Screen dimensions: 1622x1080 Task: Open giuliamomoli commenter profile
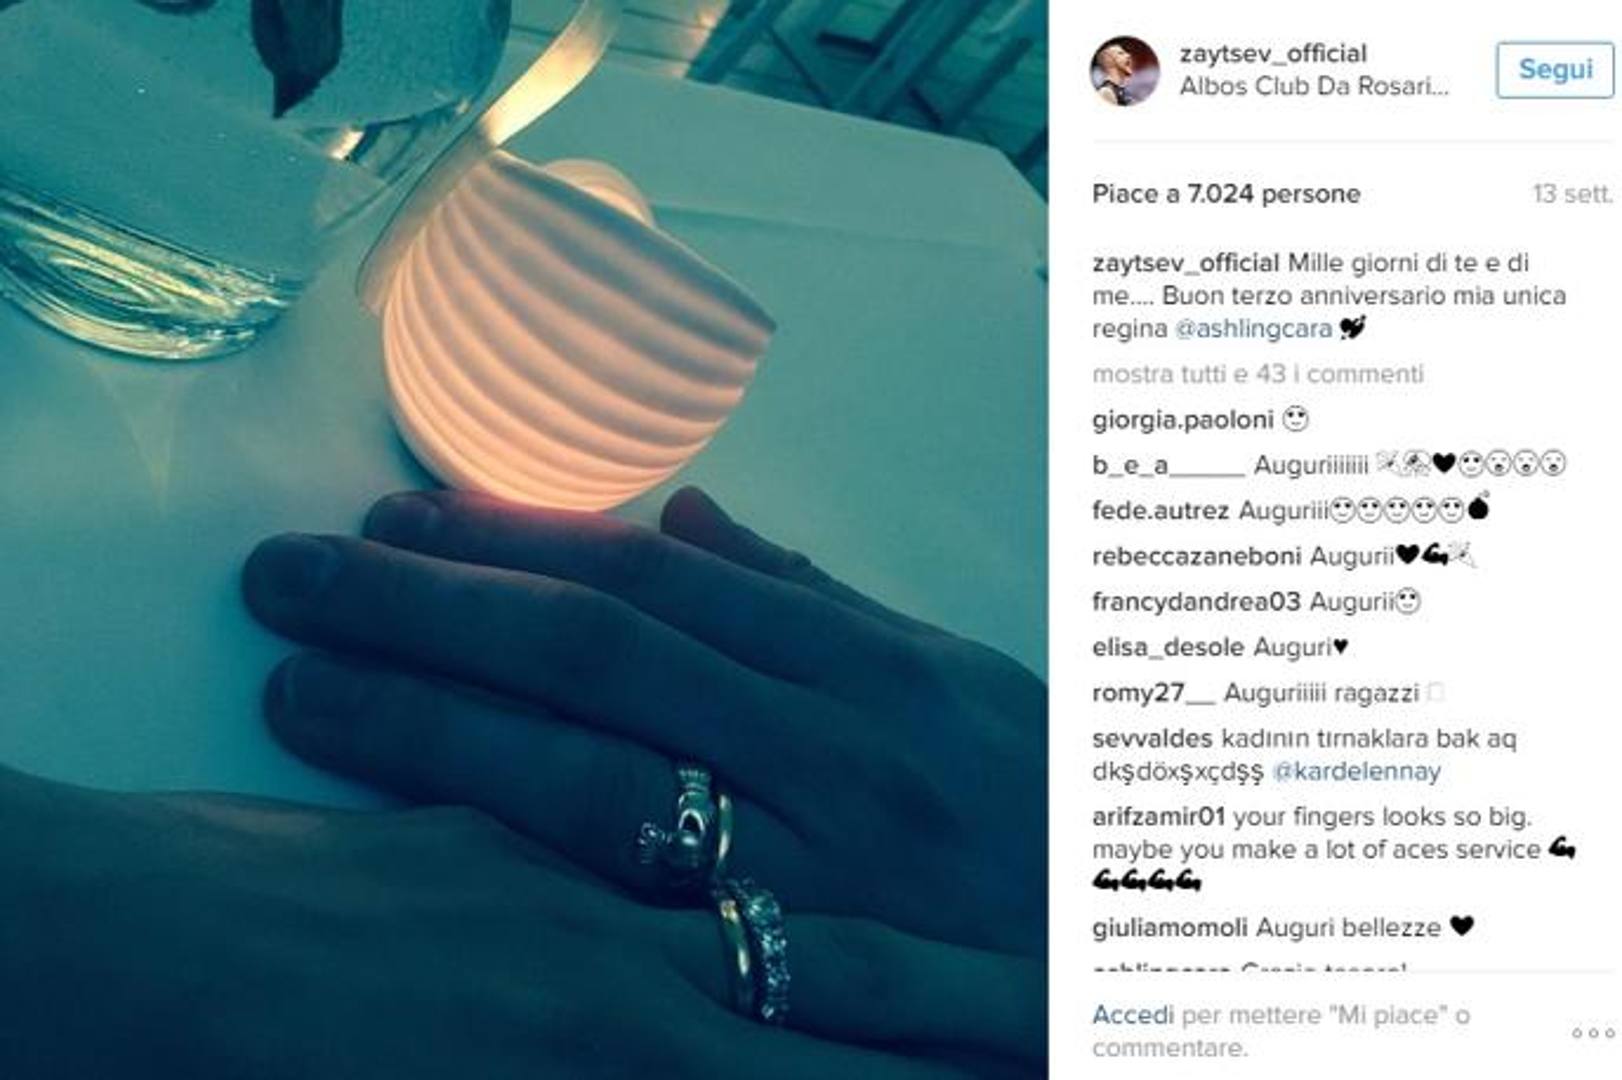coord(1169,928)
